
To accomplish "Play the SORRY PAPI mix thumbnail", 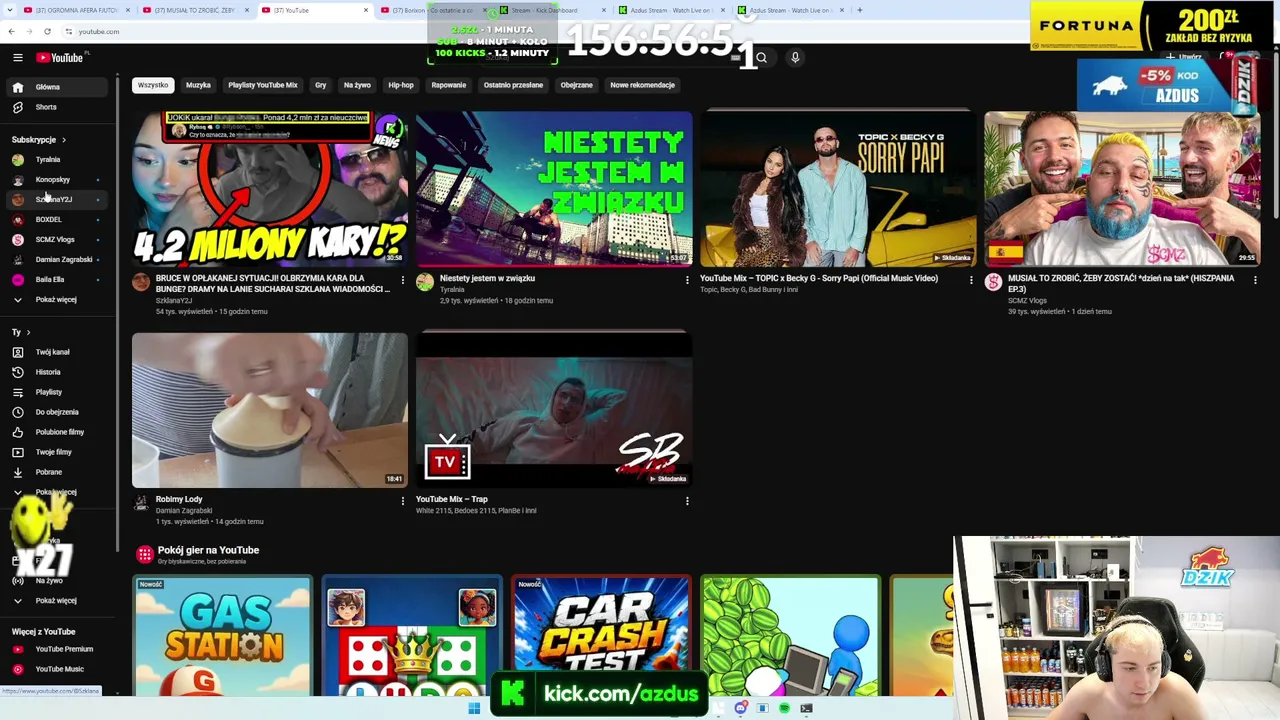I will click(838, 188).
